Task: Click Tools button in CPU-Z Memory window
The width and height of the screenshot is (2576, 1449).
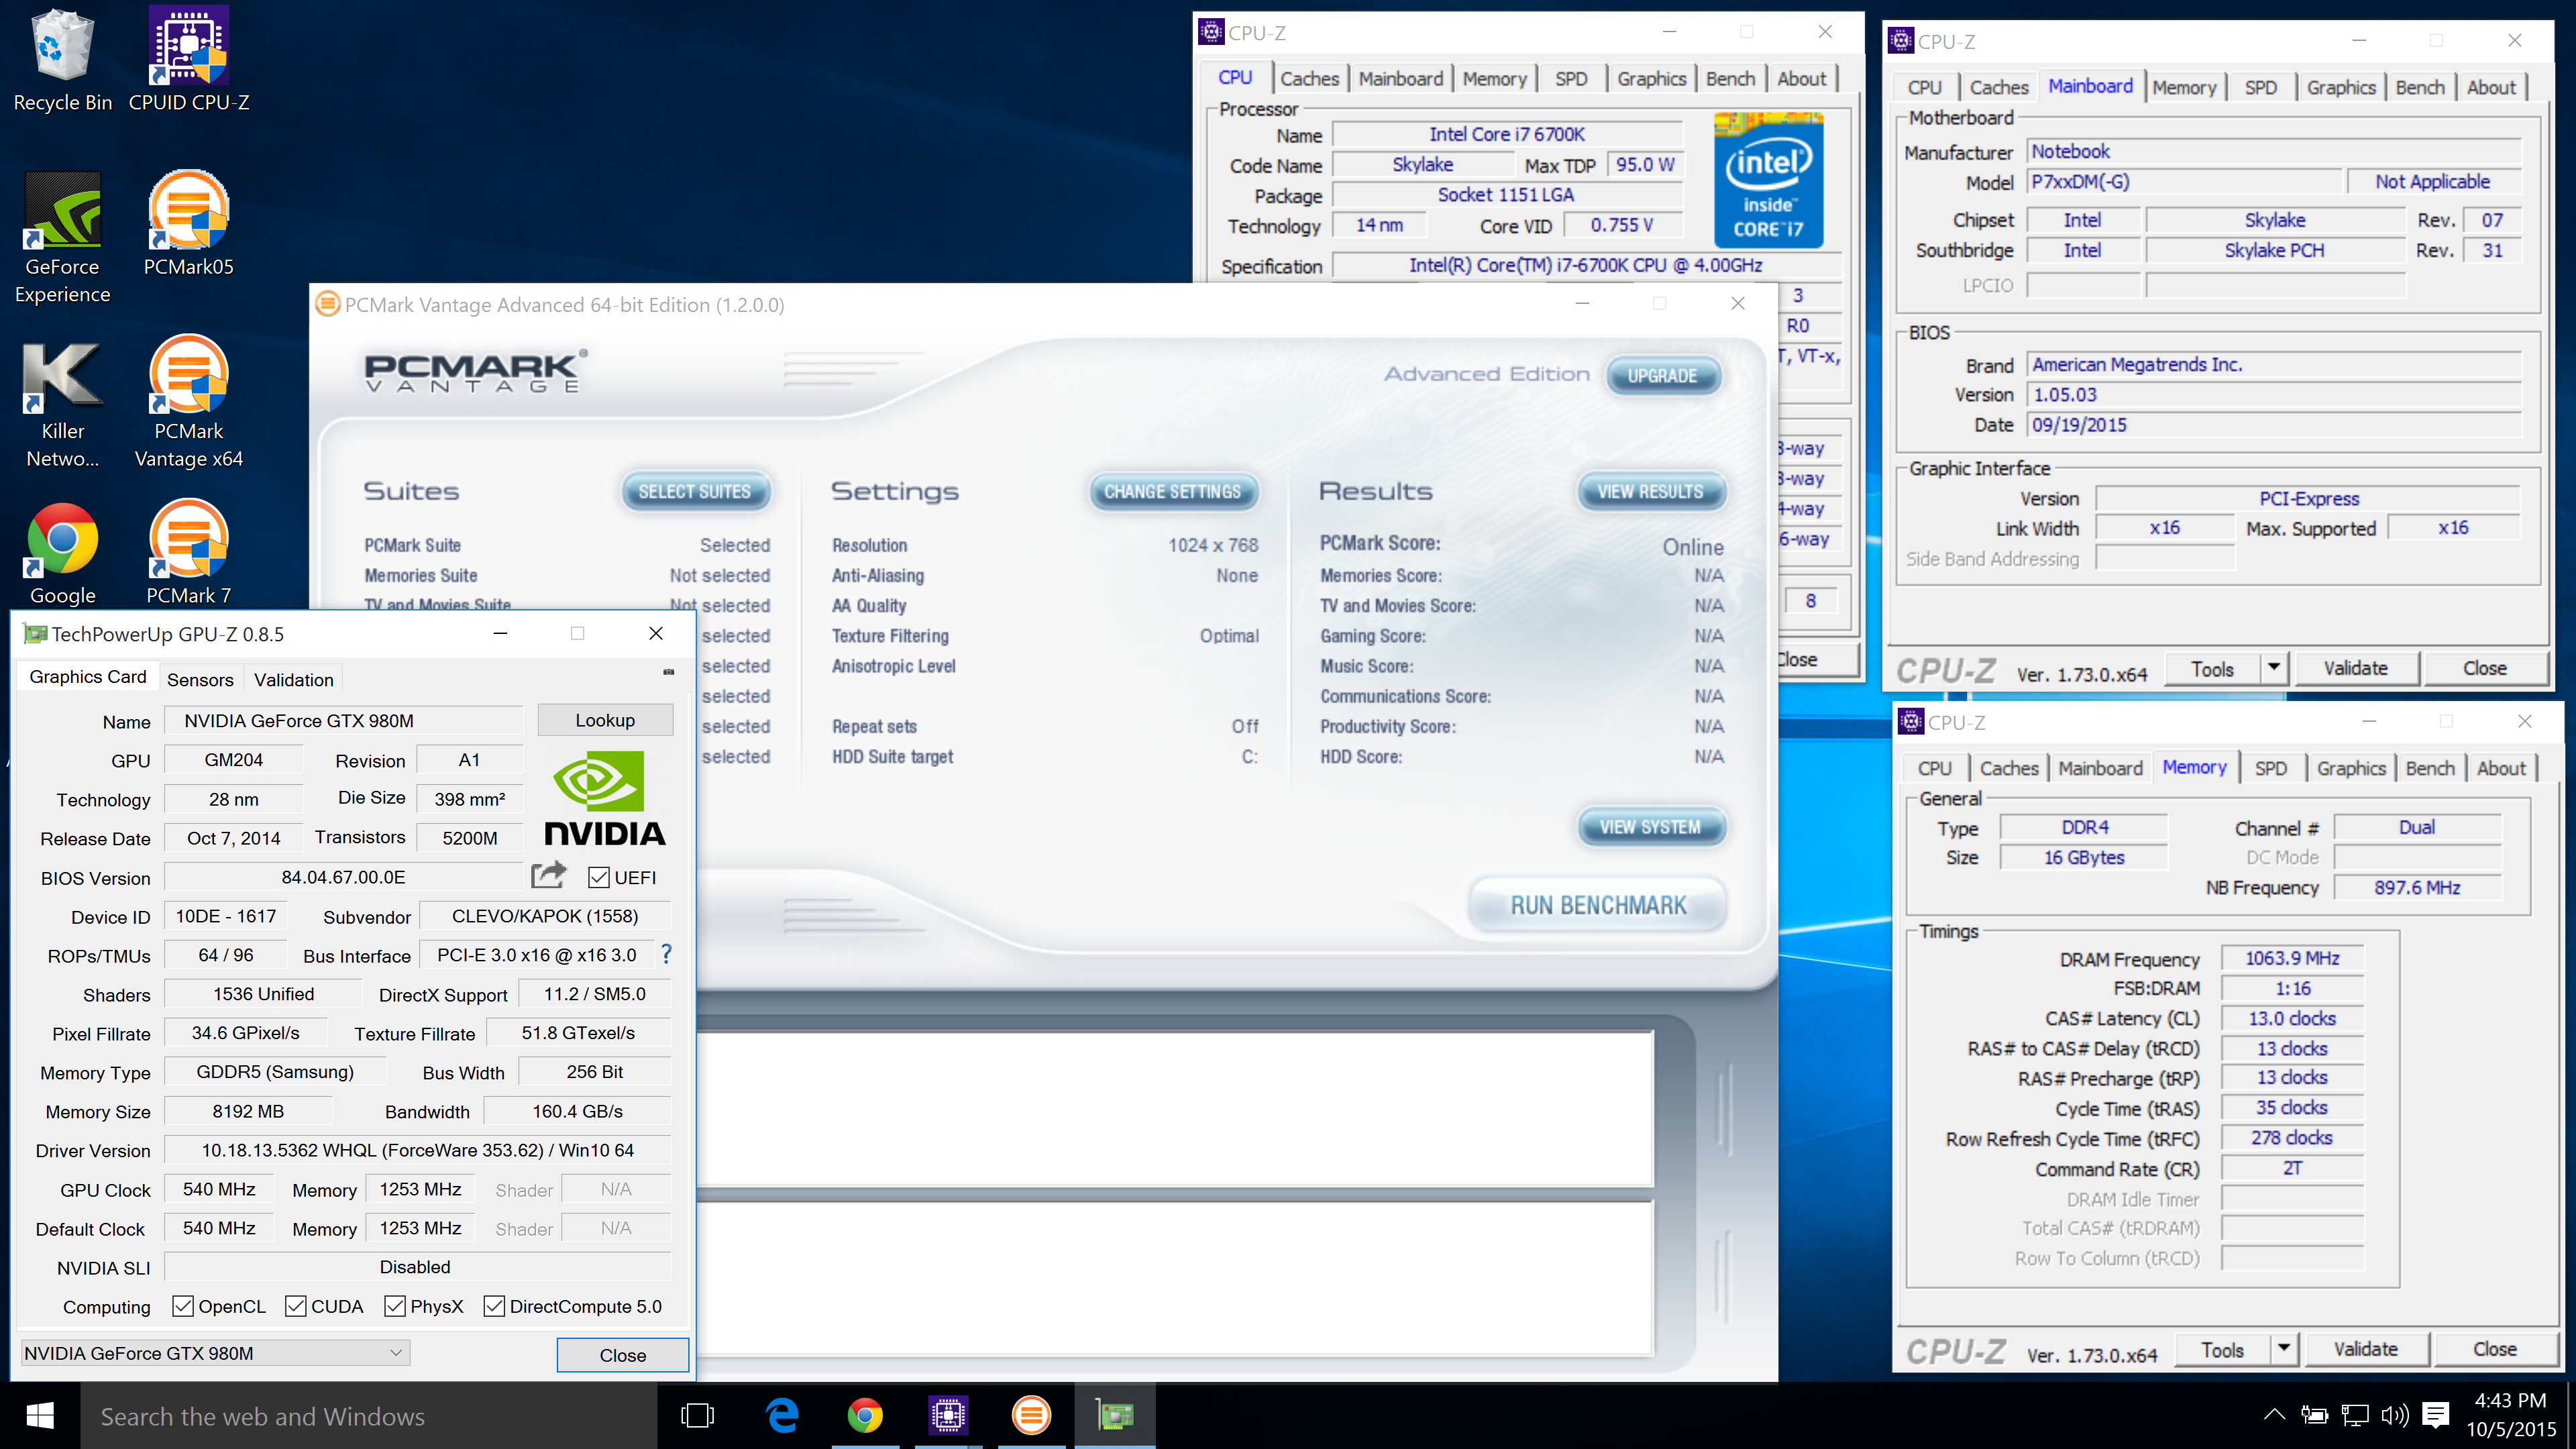Action: tap(2223, 1349)
